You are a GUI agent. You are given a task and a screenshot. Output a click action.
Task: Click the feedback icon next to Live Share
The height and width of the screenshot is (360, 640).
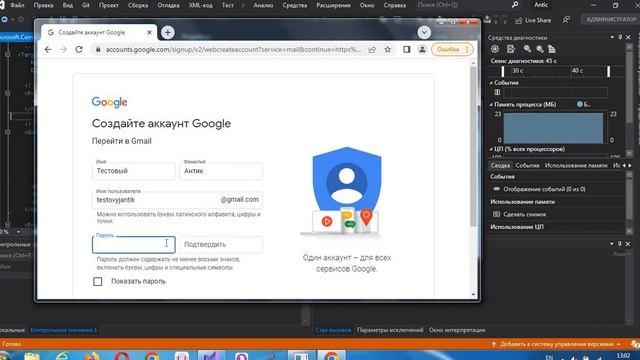tap(566, 20)
